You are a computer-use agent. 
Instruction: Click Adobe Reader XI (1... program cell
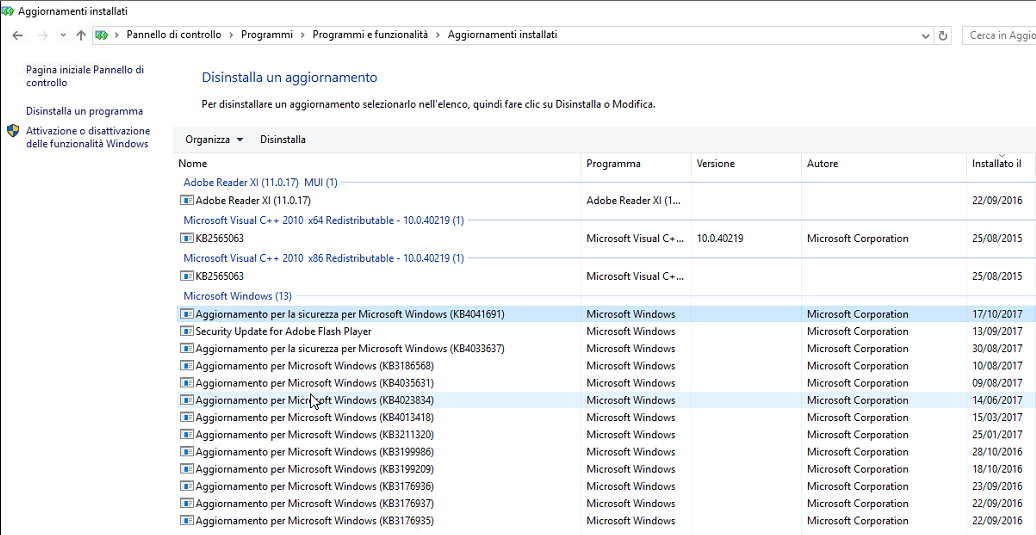[635, 200]
